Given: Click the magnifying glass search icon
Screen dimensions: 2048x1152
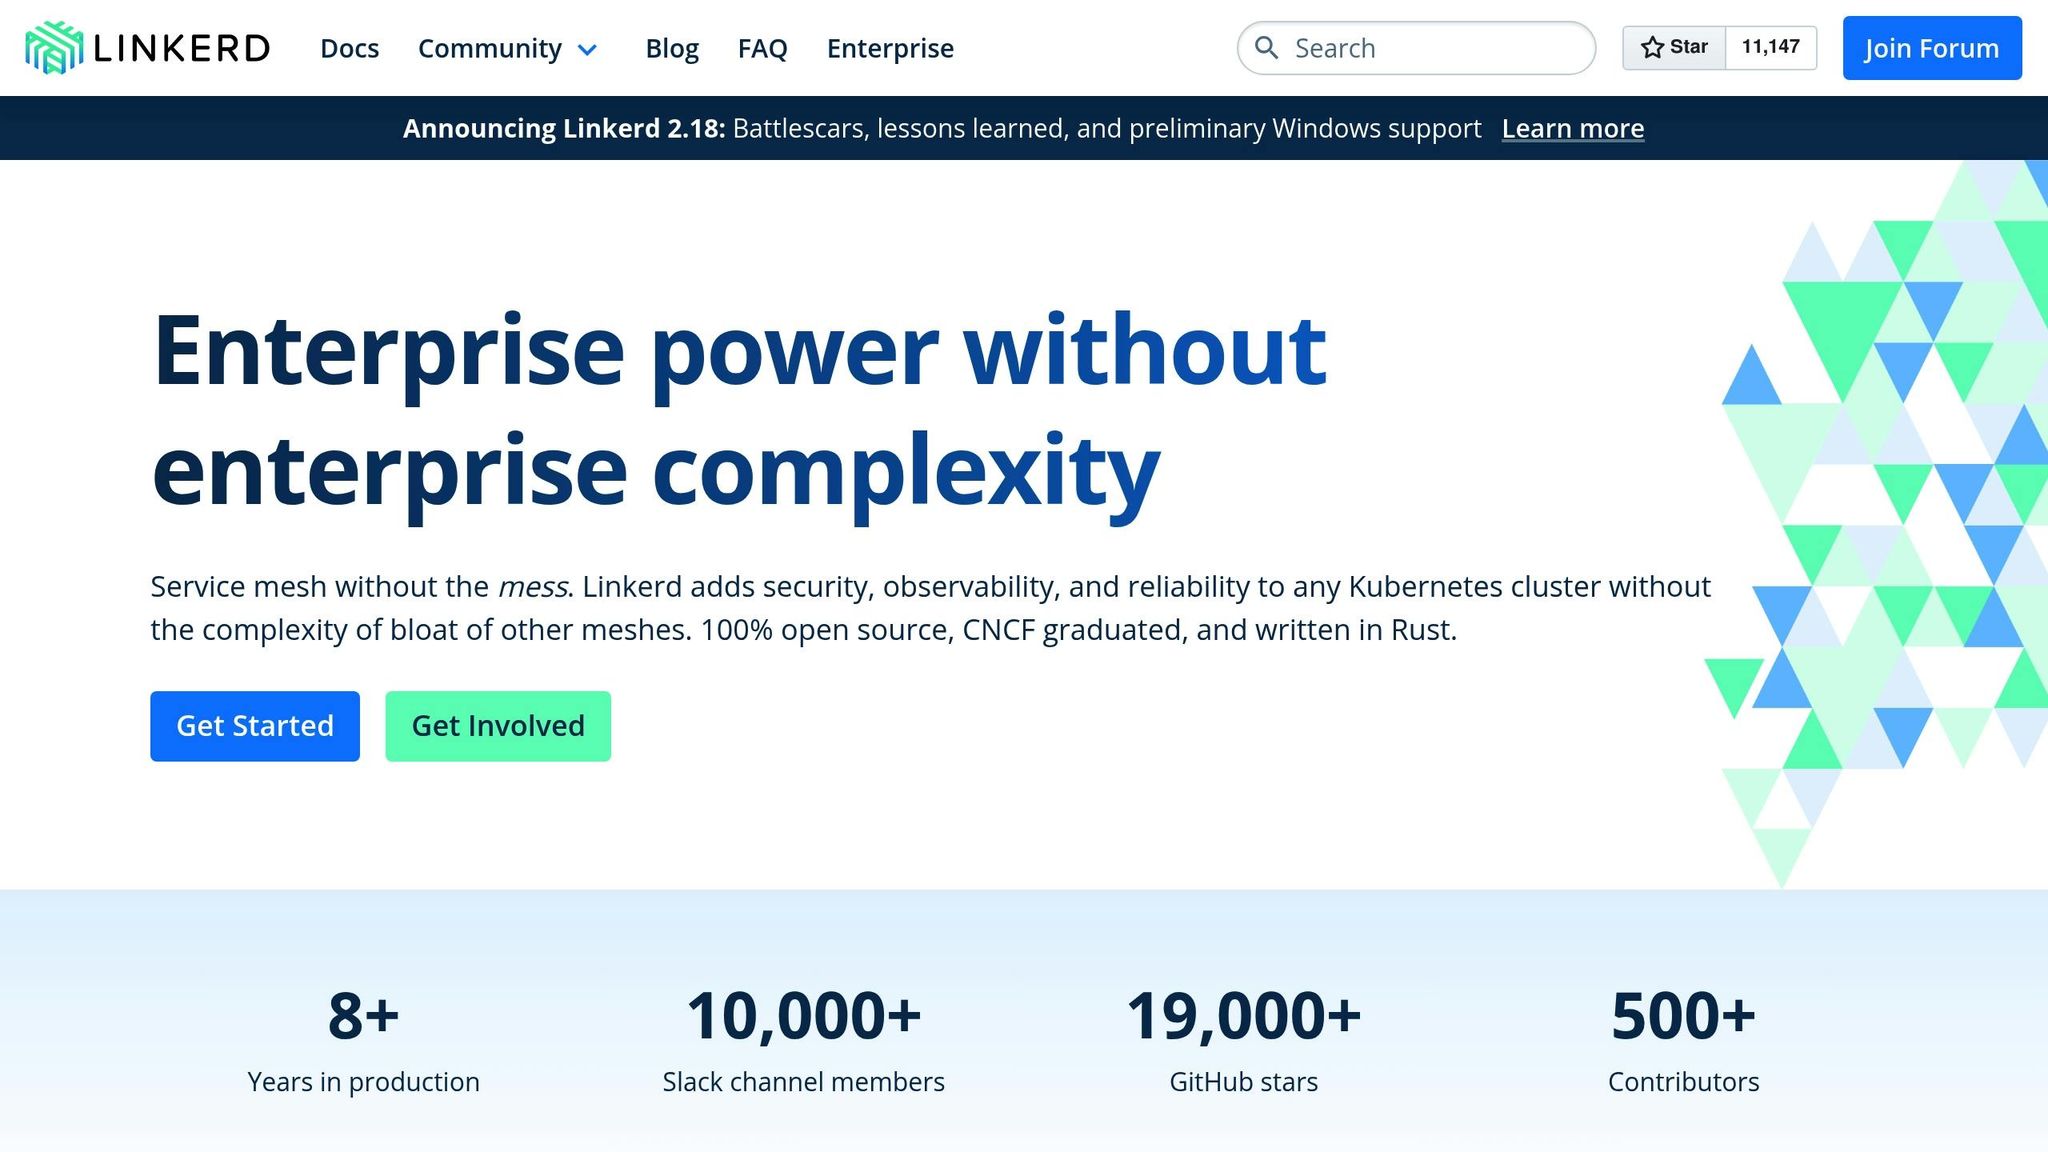Looking at the screenshot, I should point(1266,48).
